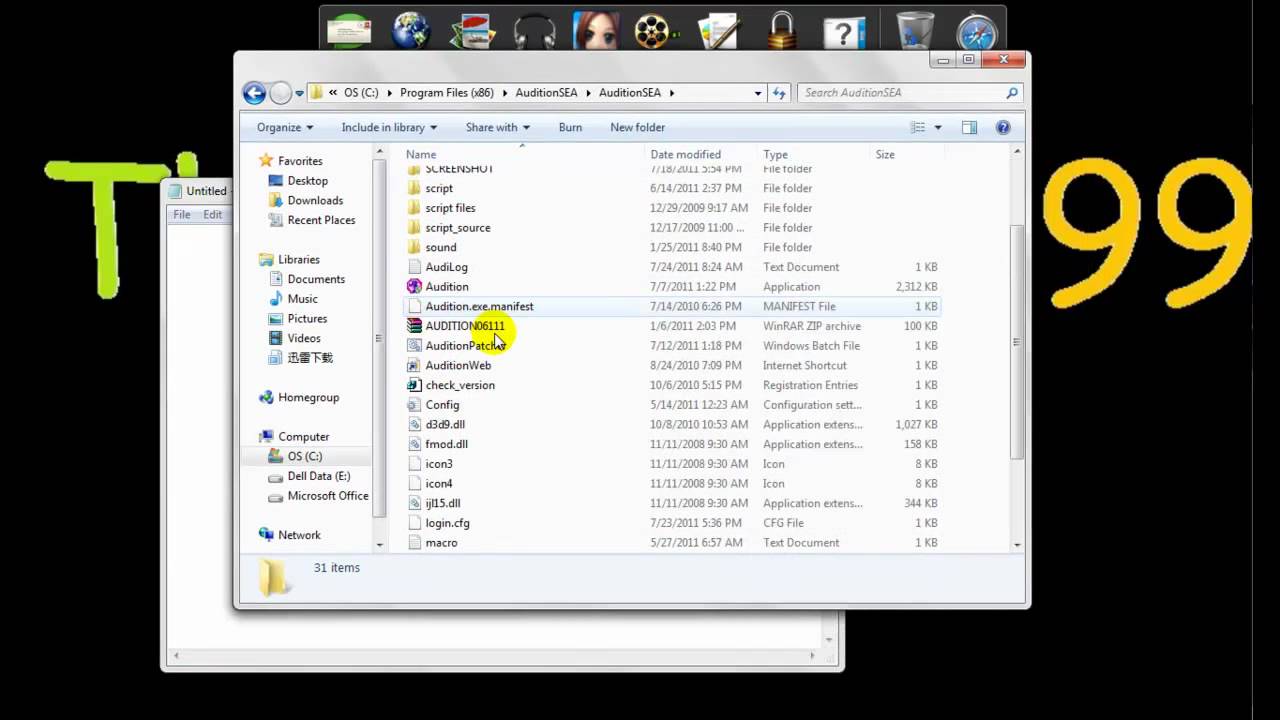Click the Music library icon
This screenshot has height=720, width=1280.
[277, 299]
